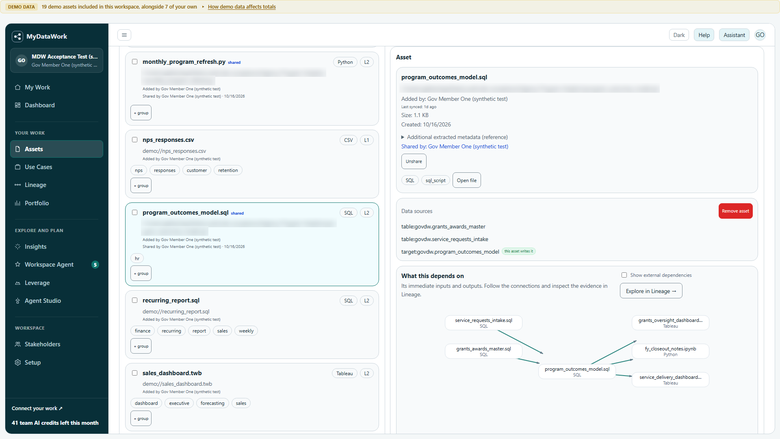
Task: Open the Assistant panel
Action: 734,35
